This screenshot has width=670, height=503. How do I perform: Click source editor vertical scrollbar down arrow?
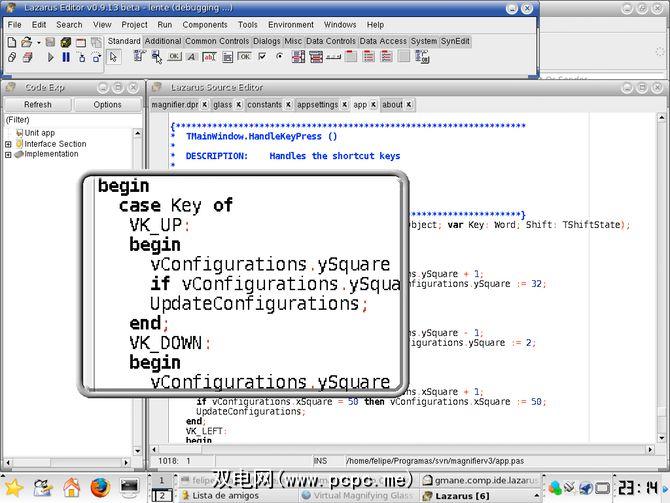tap(661, 438)
